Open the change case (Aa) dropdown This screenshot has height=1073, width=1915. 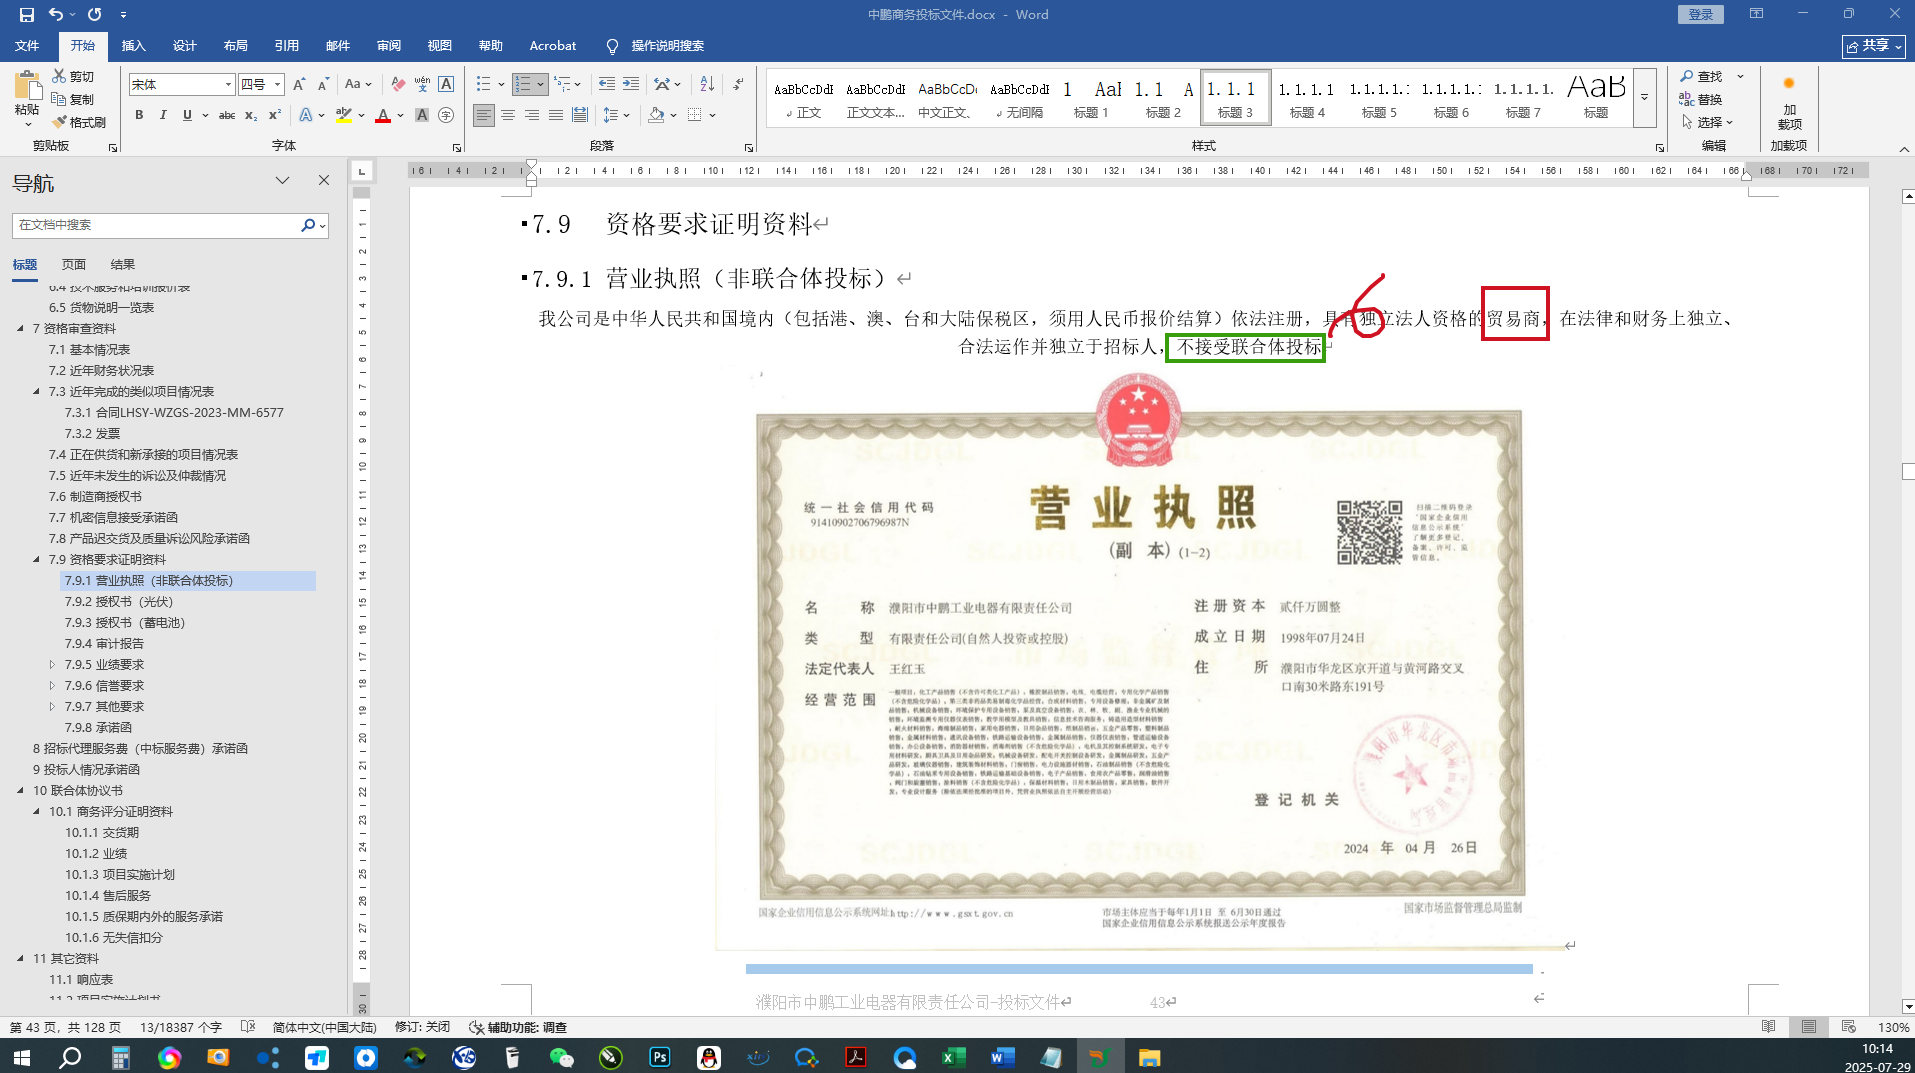coord(358,85)
